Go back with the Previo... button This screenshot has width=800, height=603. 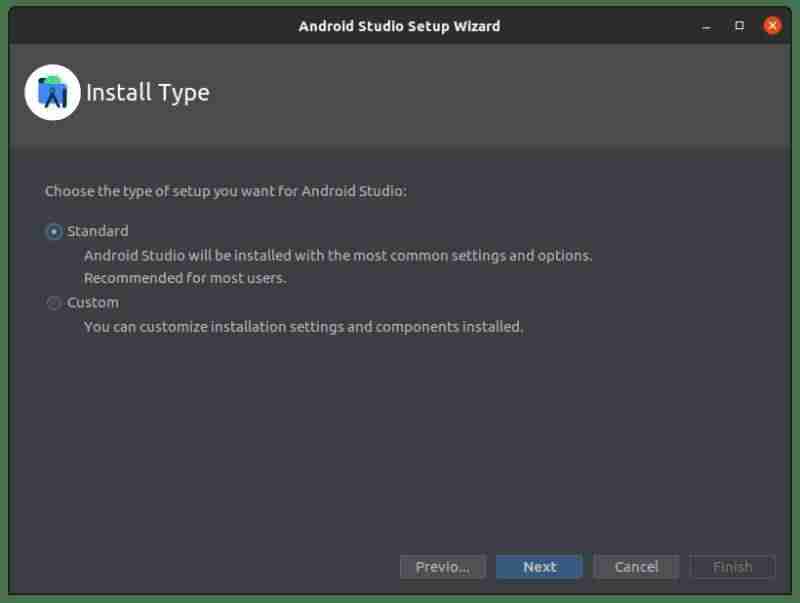pyautogui.click(x=443, y=567)
